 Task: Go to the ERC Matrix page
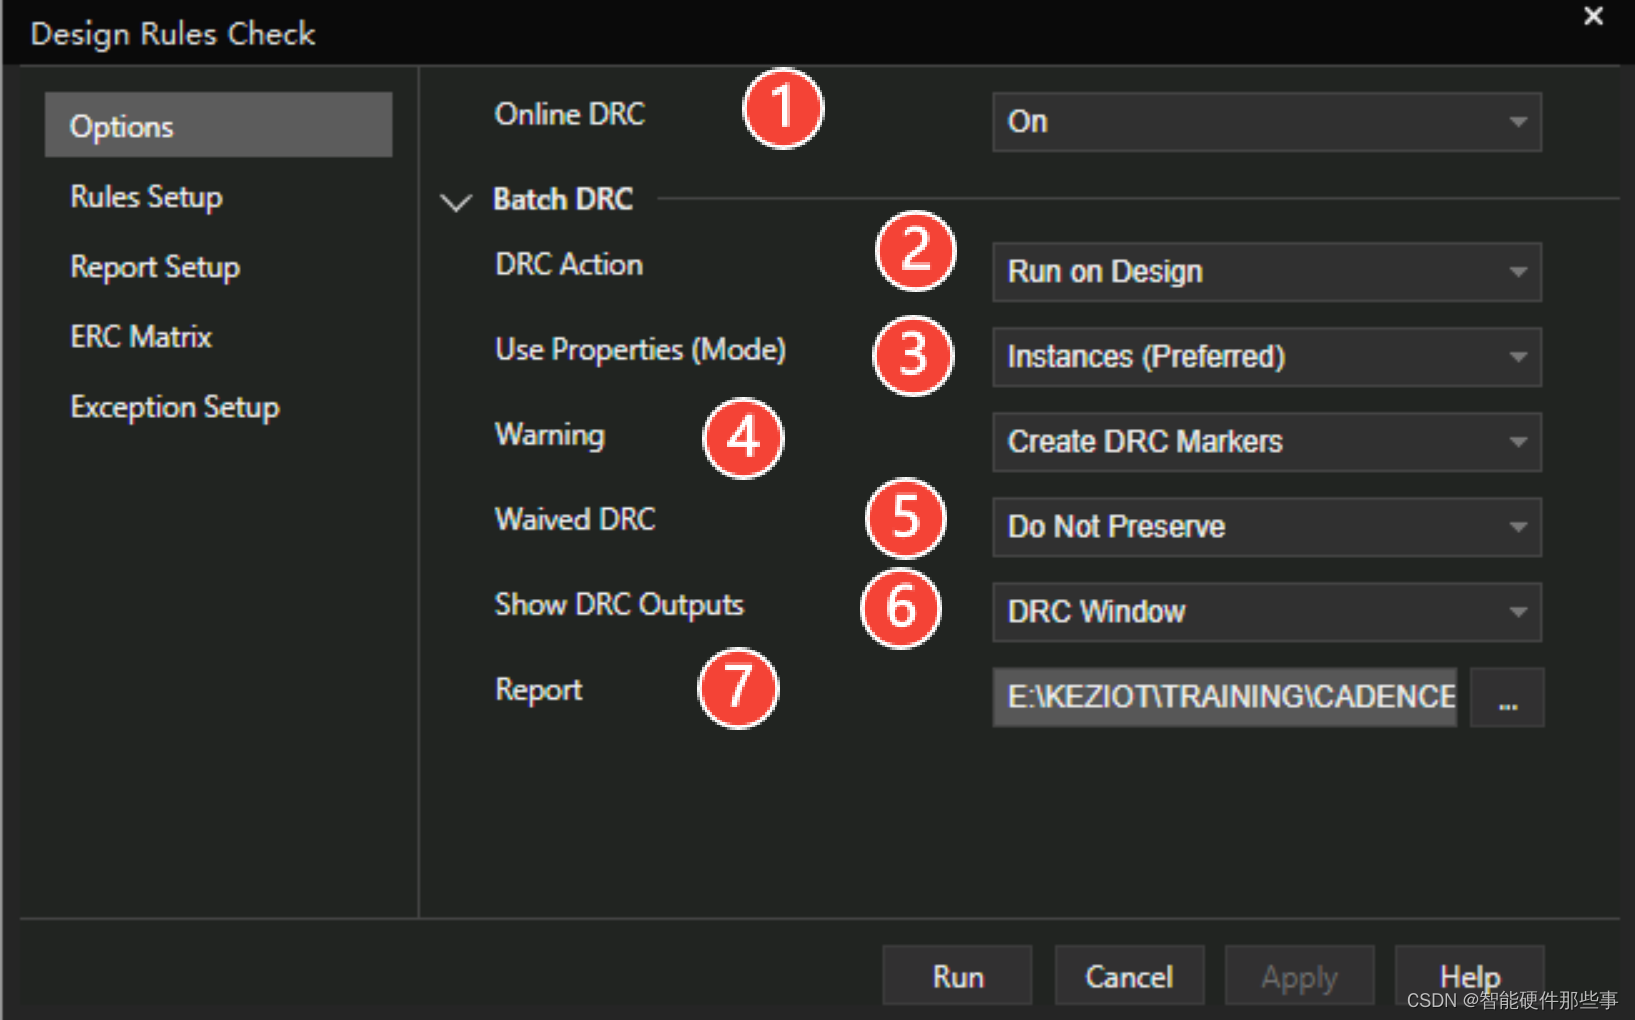[x=141, y=337]
